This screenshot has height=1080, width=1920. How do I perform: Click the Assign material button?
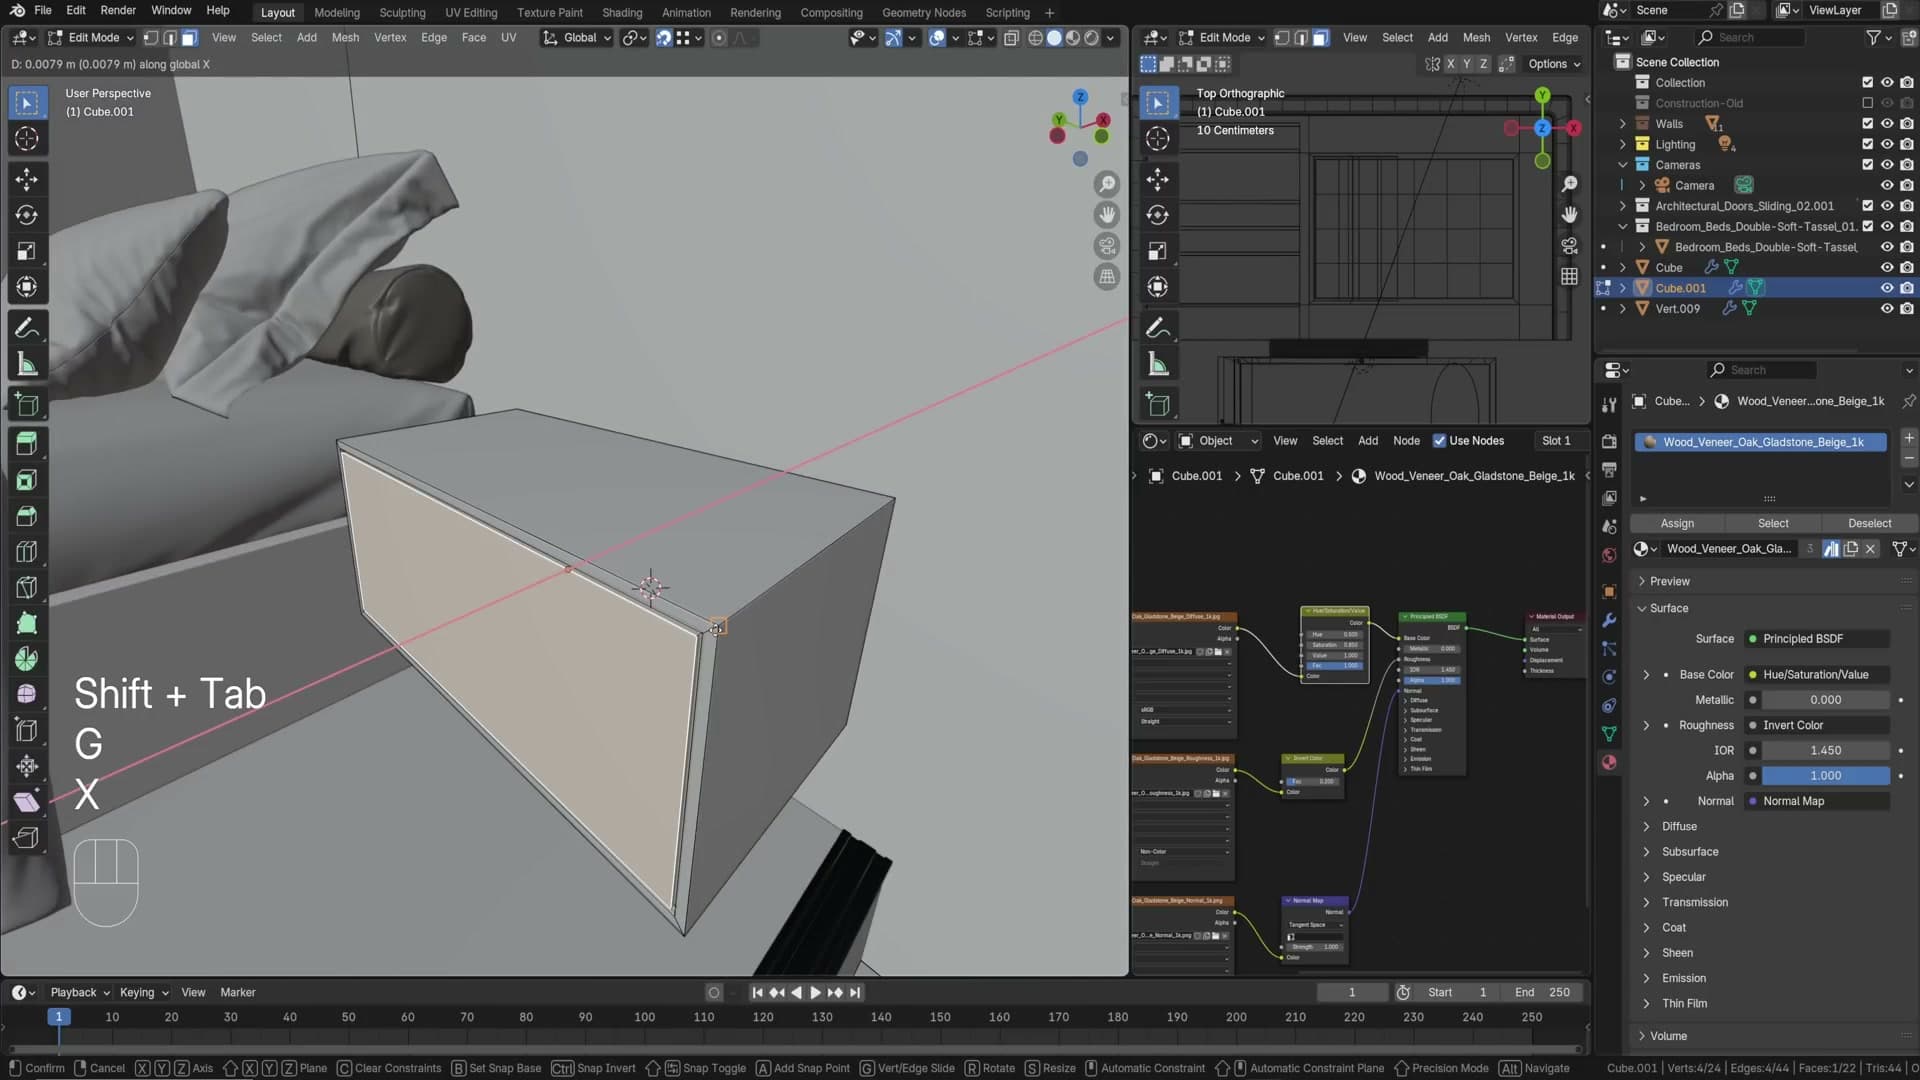tap(1677, 524)
